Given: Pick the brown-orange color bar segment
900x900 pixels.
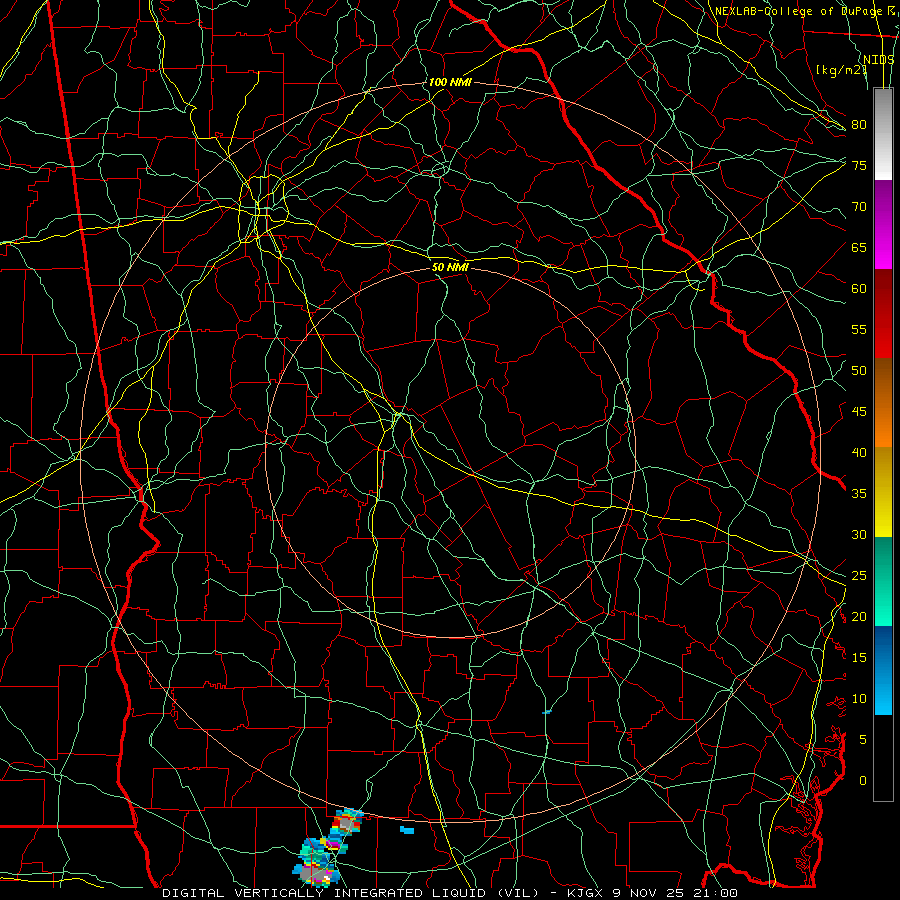Looking at the screenshot, I should [883, 403].
